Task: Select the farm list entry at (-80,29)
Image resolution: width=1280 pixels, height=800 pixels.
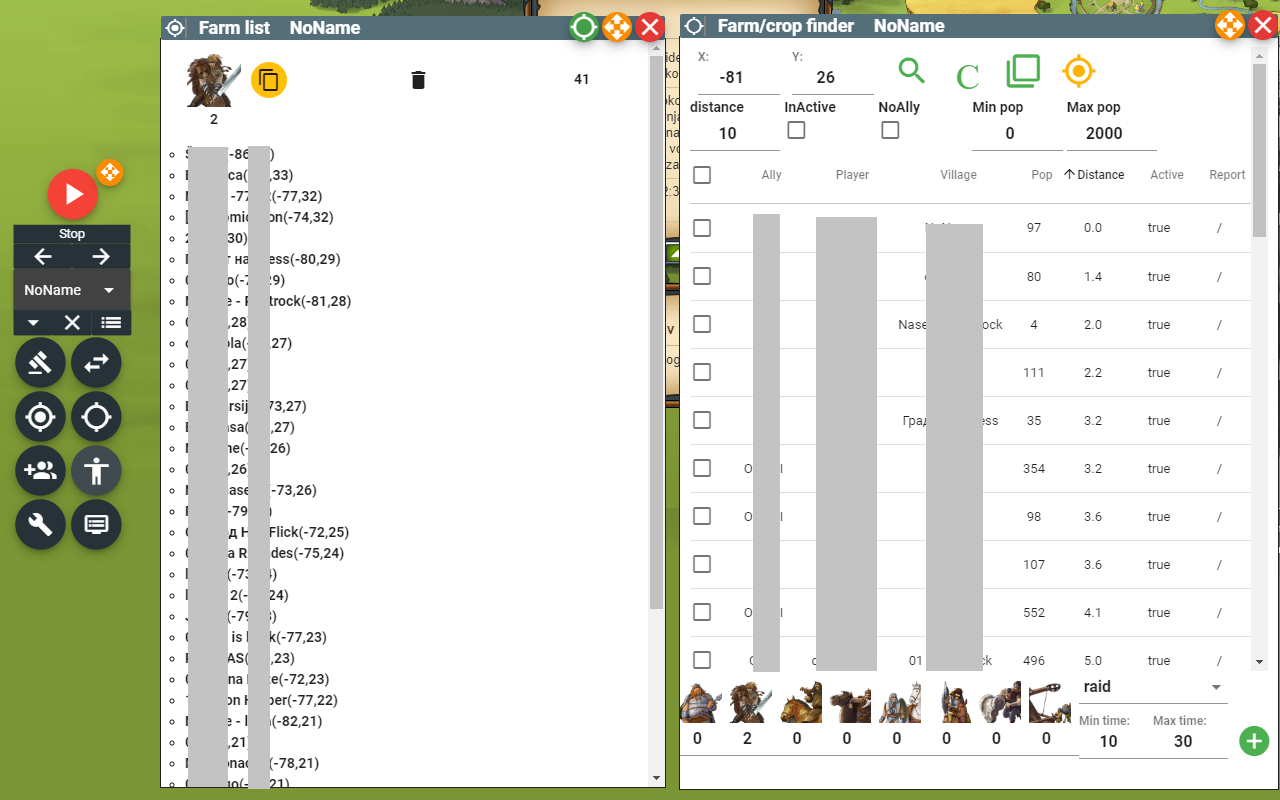Action: coord(264,259)
